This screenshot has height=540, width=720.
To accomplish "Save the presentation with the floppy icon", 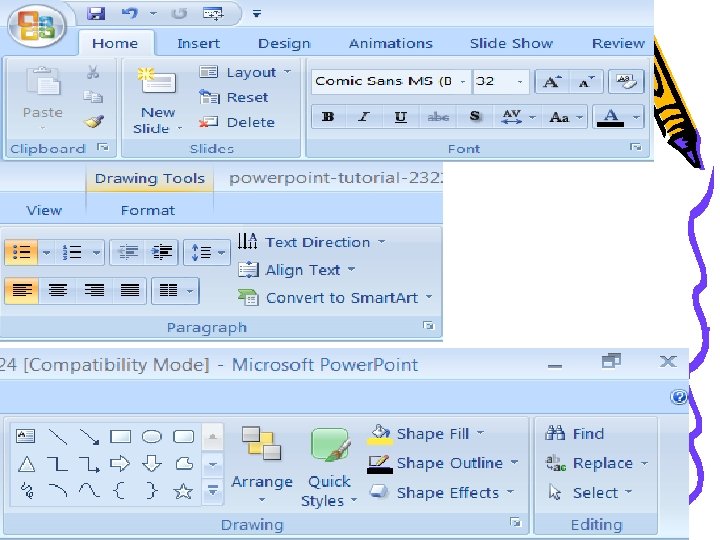I will (x=96, y=13).
